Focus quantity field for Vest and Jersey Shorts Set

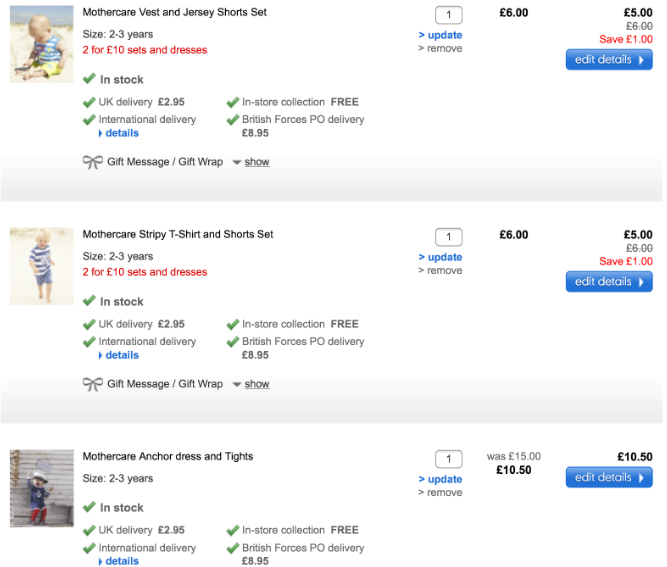click(x=449, y=15)
